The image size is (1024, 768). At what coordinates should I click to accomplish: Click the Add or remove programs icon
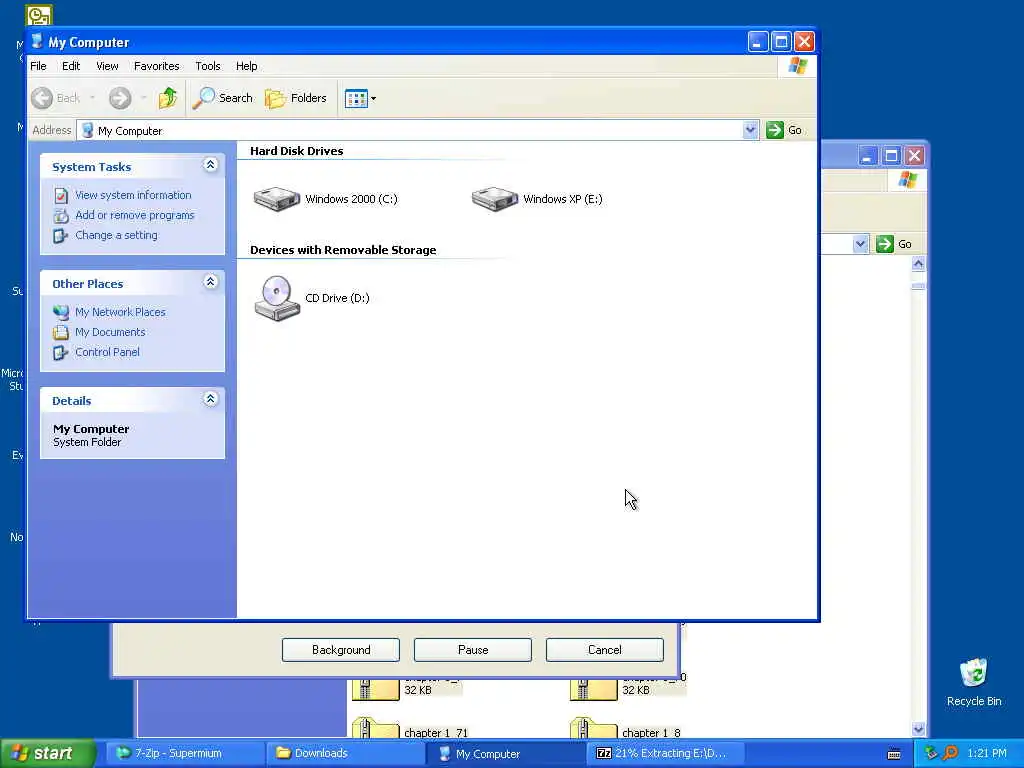tap(61, 216)
